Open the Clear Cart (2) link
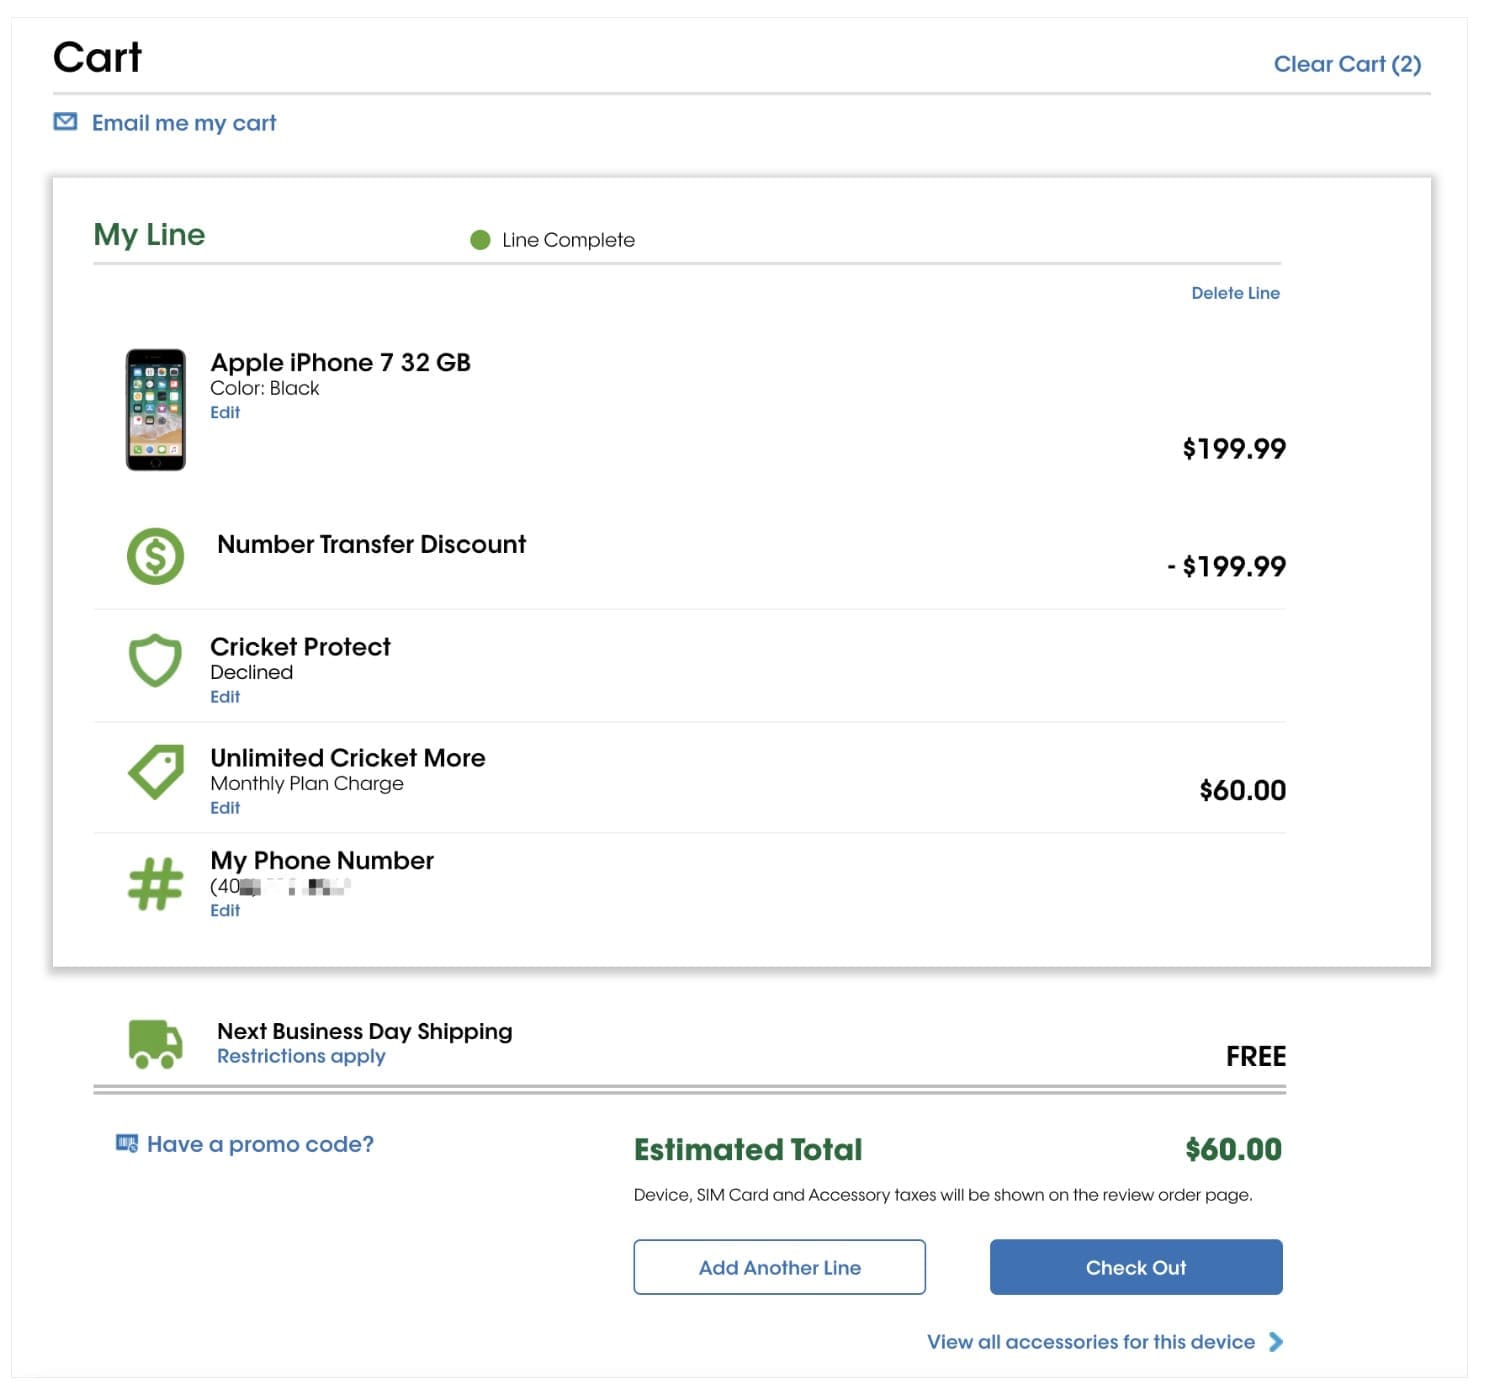This screenshot has width=1490, height=1392. coord(1346,64)
